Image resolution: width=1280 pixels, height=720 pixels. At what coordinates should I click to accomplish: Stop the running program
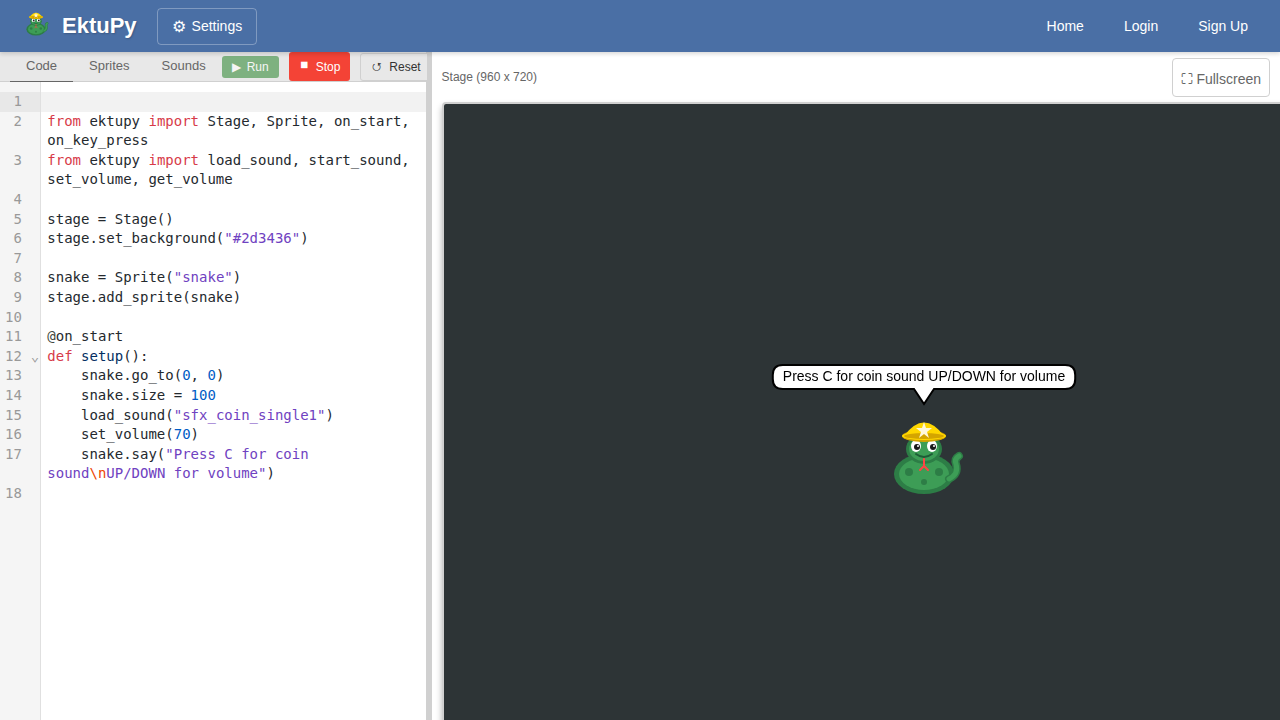pyautogui.click(x=319, y=67)
